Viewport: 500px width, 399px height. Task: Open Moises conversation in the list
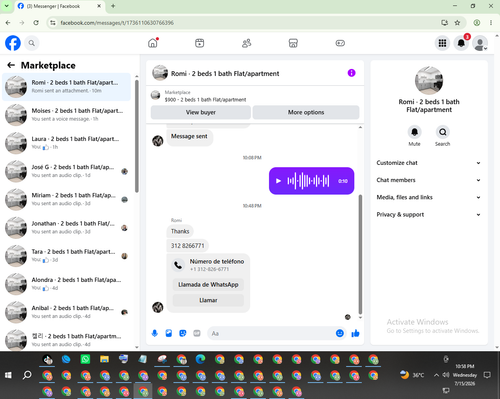coord(66,115)
